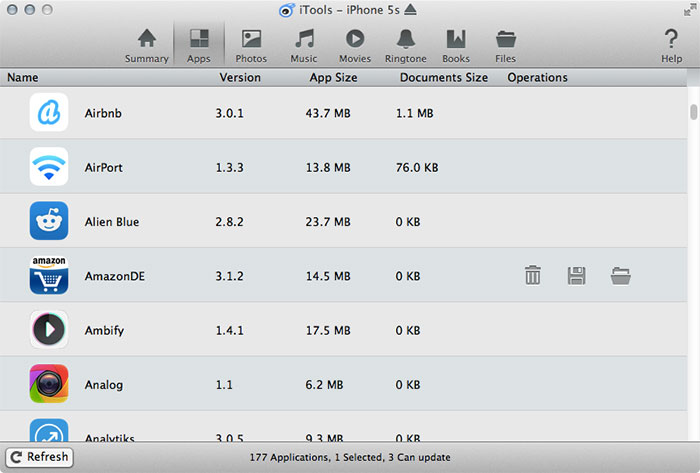Click the 14.5 MB app size value

(328, 276)
